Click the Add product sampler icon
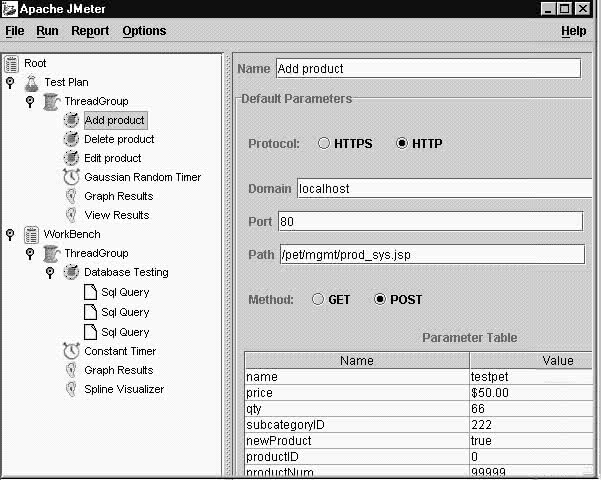Screen dimensions: 601x480 click(71, 120)
